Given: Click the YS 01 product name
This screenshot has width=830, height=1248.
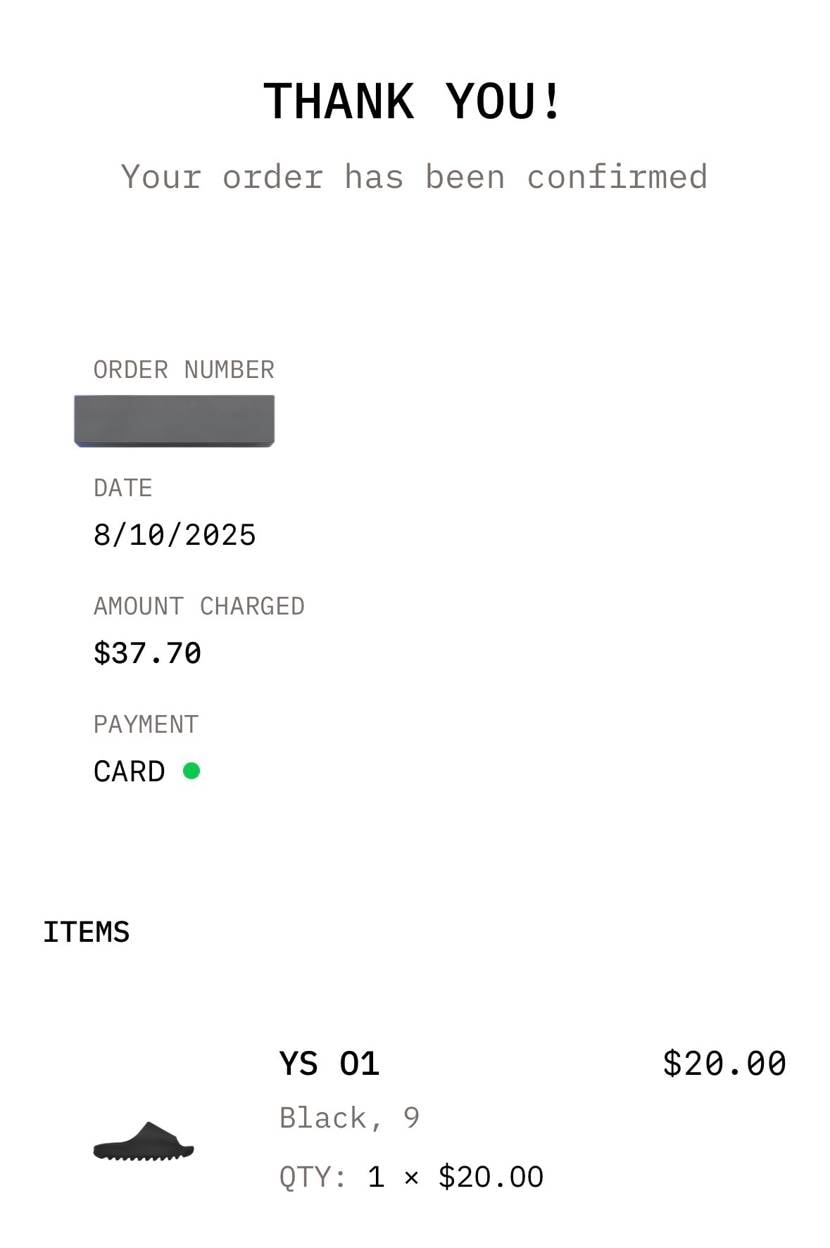Looking at the screenshot, I should (x=329, y=1063).
